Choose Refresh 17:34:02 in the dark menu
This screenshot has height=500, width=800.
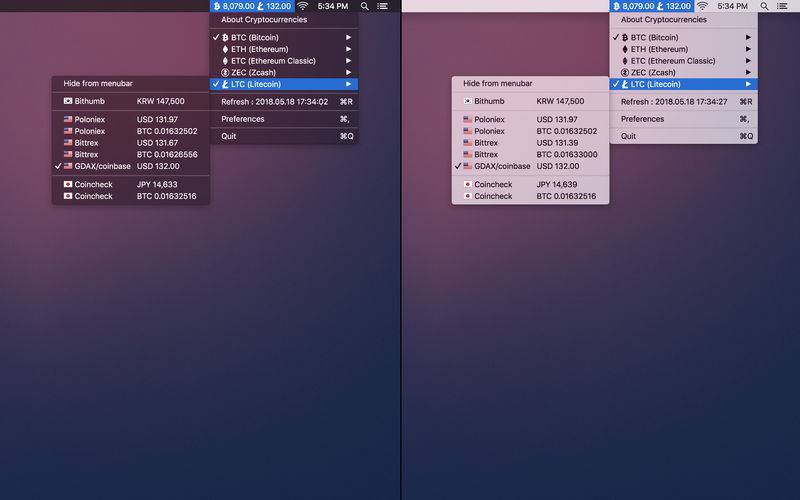coord(284,102)
